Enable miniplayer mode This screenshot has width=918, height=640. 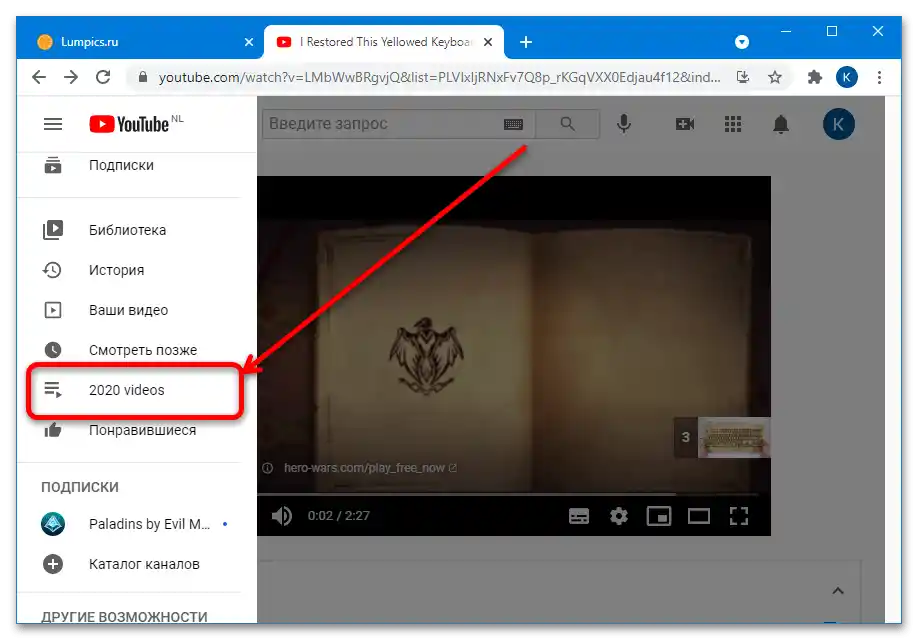[659, 516]
